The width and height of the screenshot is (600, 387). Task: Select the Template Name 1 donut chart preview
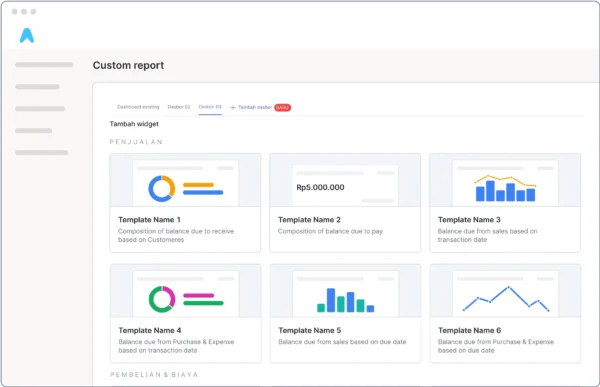pyautogui.click(x=186, y=181)
